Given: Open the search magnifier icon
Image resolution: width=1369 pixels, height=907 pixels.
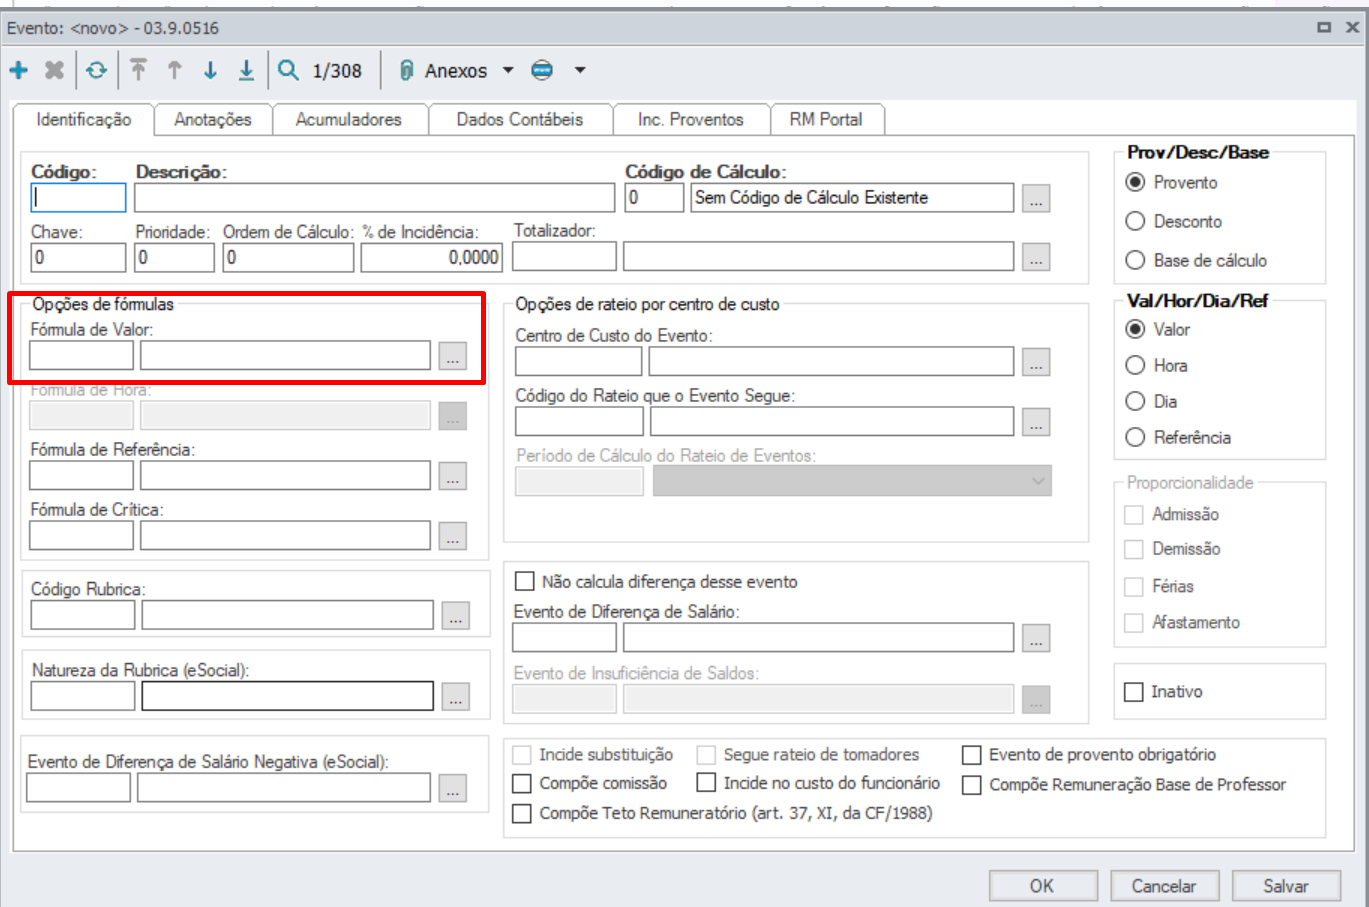Looking at the screenshot, I should [x=288, y=70].
